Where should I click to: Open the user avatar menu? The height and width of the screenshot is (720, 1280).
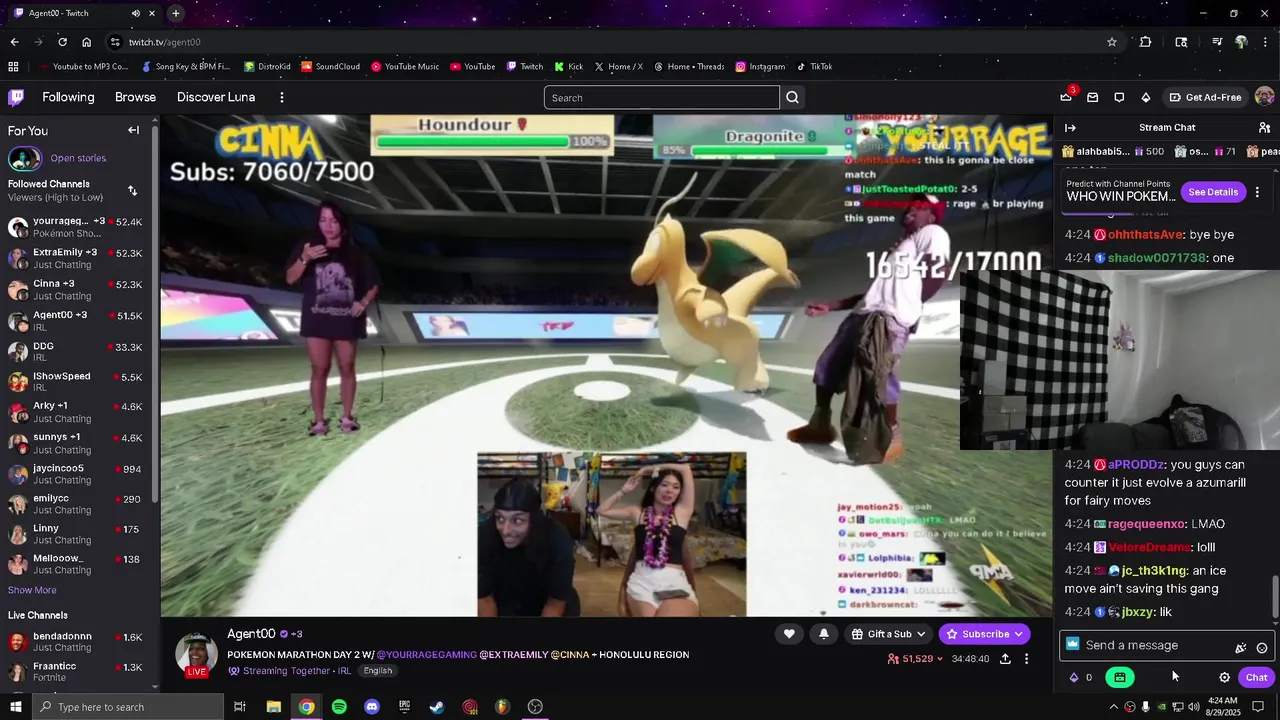[x=1264, y=97]
